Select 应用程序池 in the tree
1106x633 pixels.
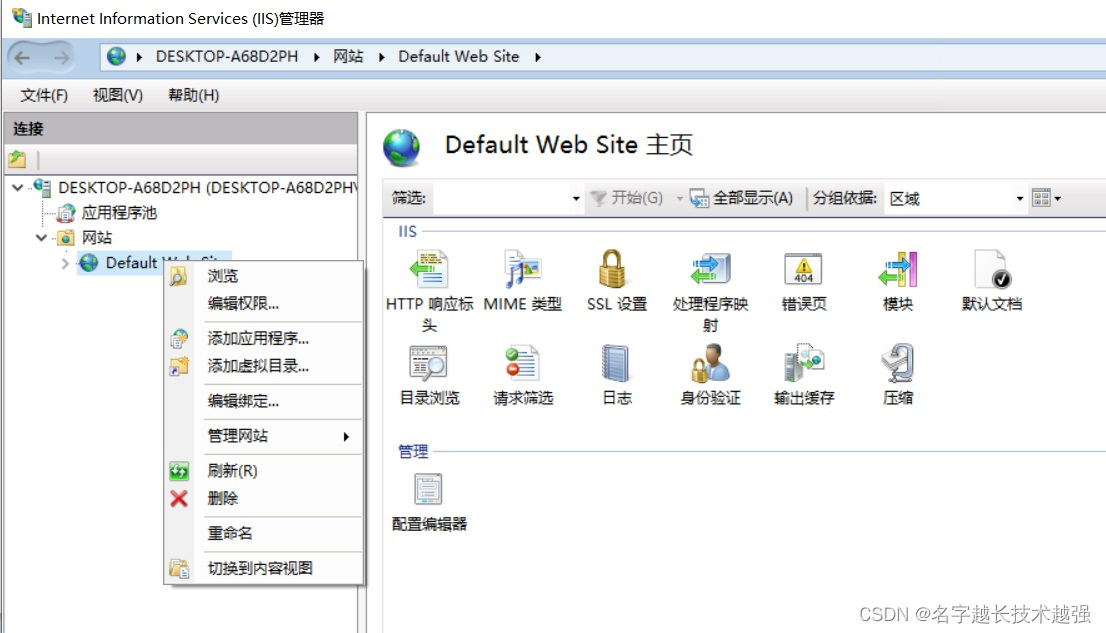tap(118, 212)
